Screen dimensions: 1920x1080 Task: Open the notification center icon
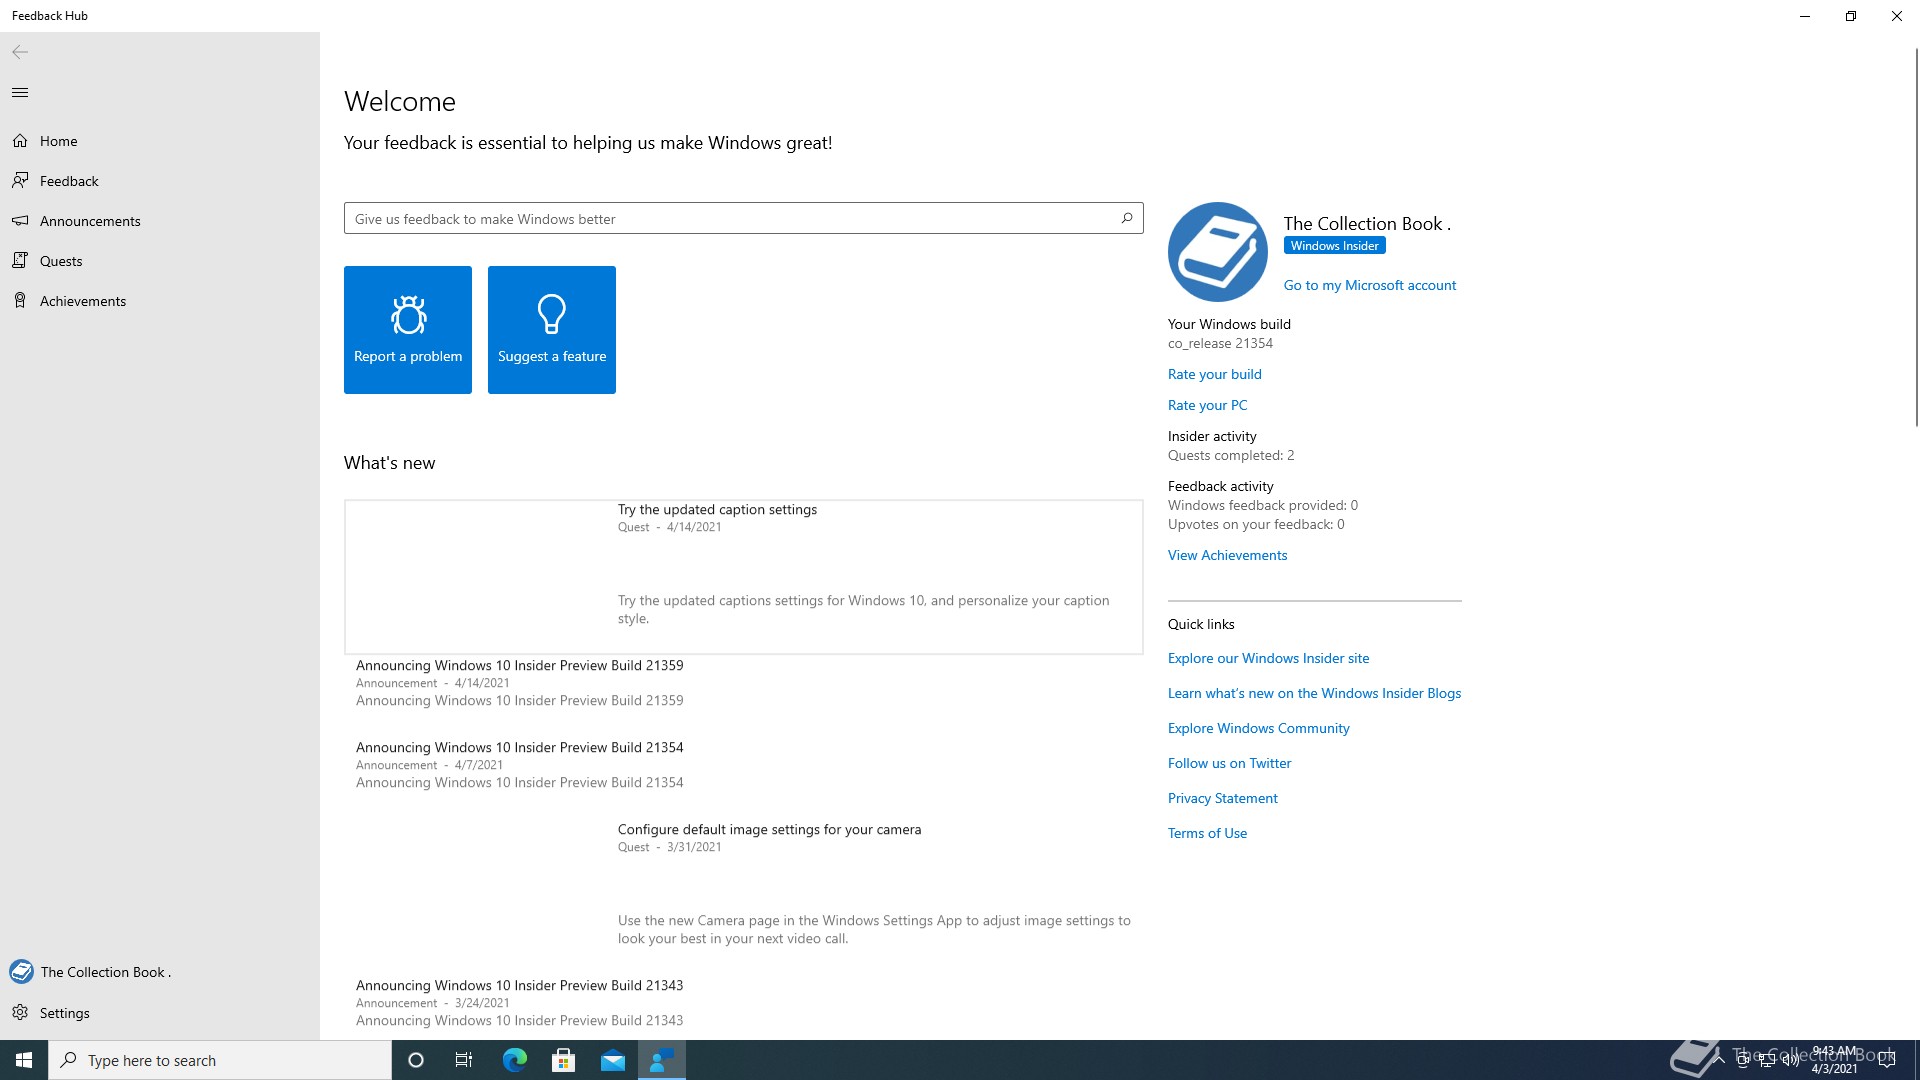1886,1060
